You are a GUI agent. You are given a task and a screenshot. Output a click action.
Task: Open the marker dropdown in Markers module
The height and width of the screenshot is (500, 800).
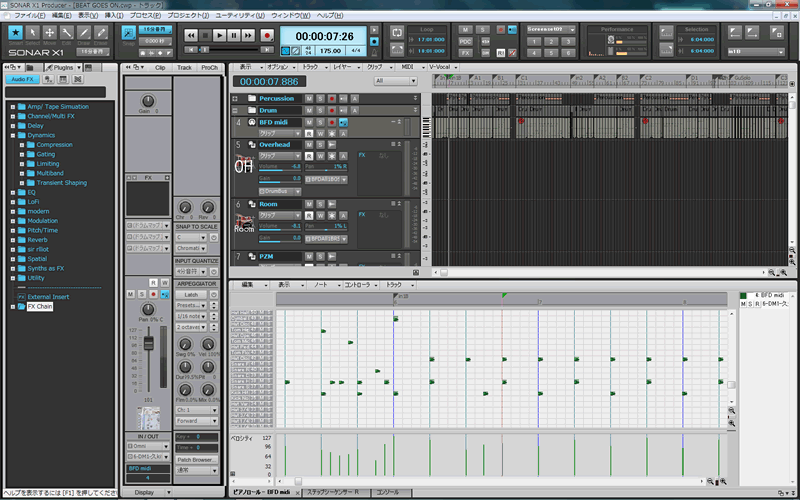(x=781, y=52)
